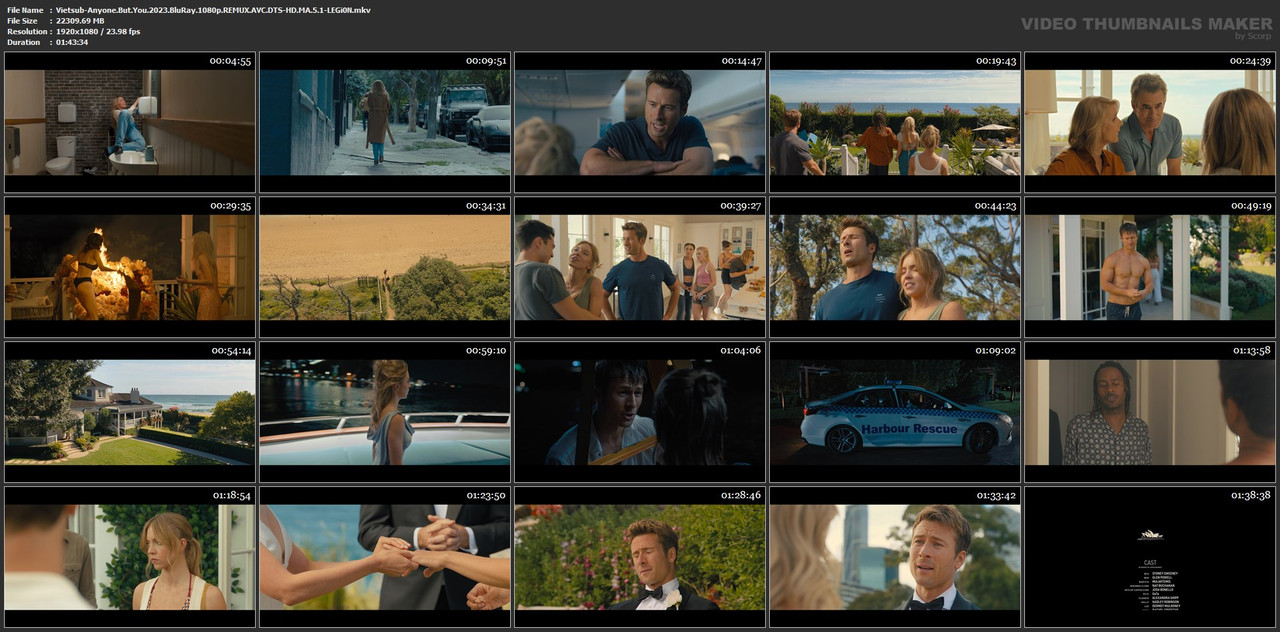Select the thumbnail at 00:24:39
Viewport: 1280px width, 632px height.
tap(1150, 122)
